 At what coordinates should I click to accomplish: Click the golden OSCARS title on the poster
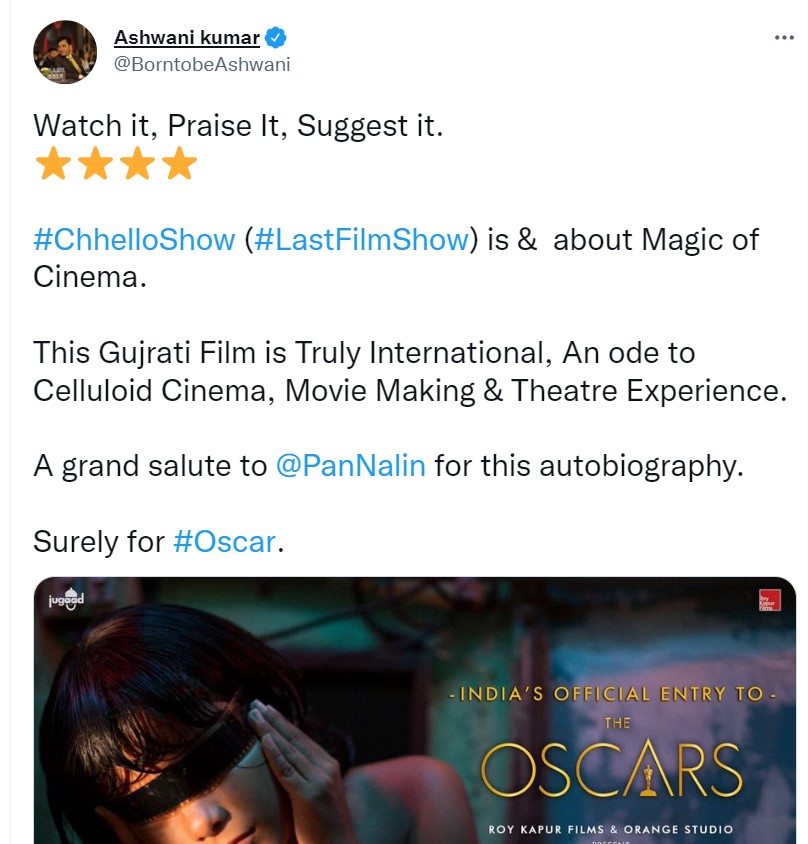pyautogui.click(x=612, y=769)
